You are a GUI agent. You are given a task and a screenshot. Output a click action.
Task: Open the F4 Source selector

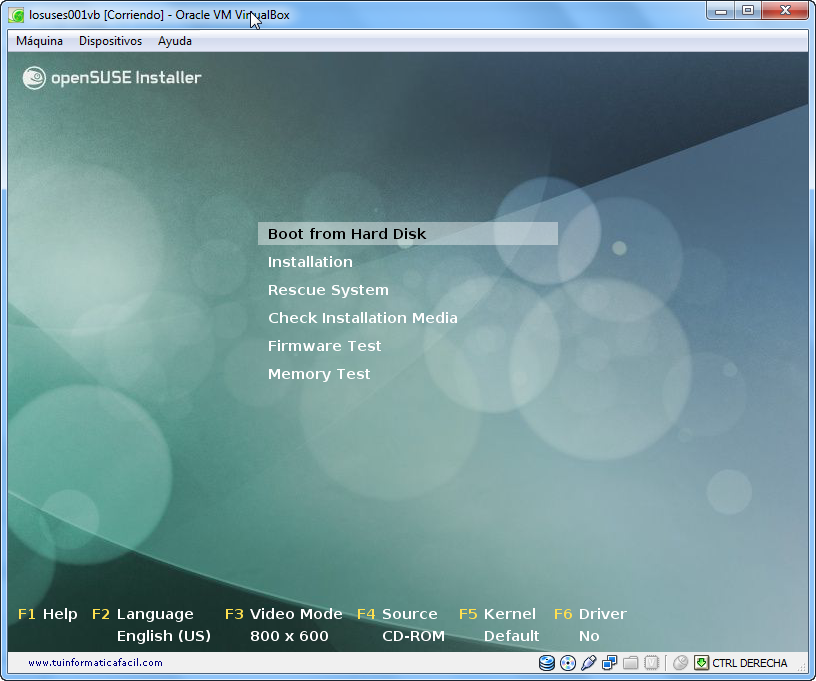397,614
